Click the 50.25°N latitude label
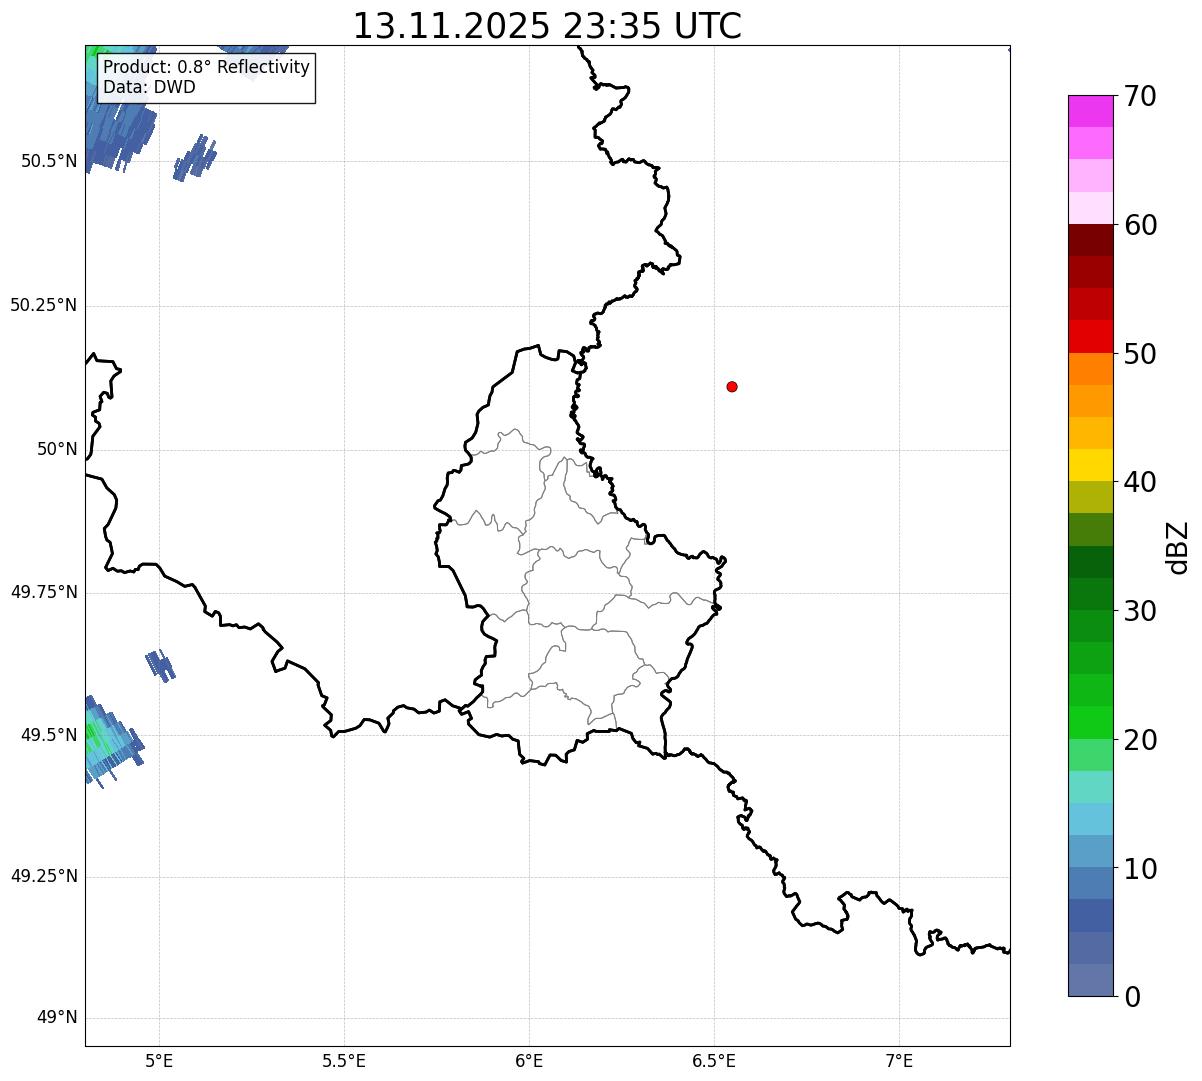Screen dimensions: 1202x1081 coord(44,305)
